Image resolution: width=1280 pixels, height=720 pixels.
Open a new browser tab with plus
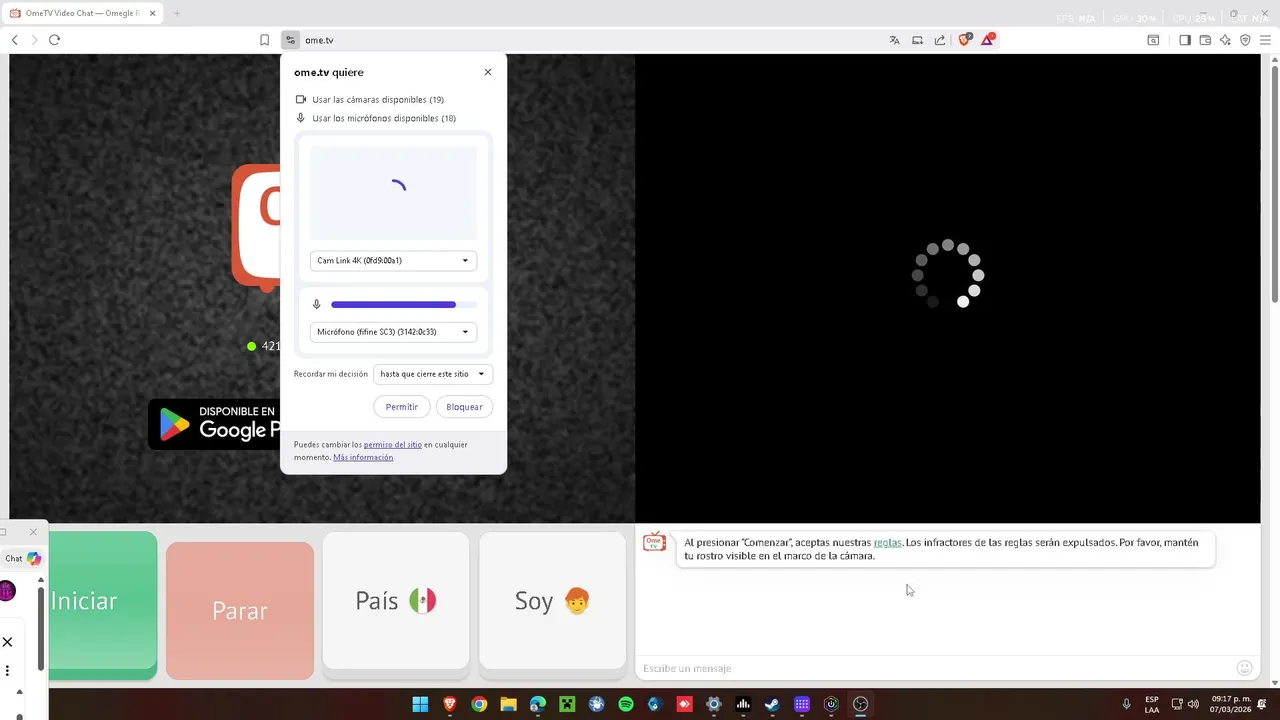[177, 13]
